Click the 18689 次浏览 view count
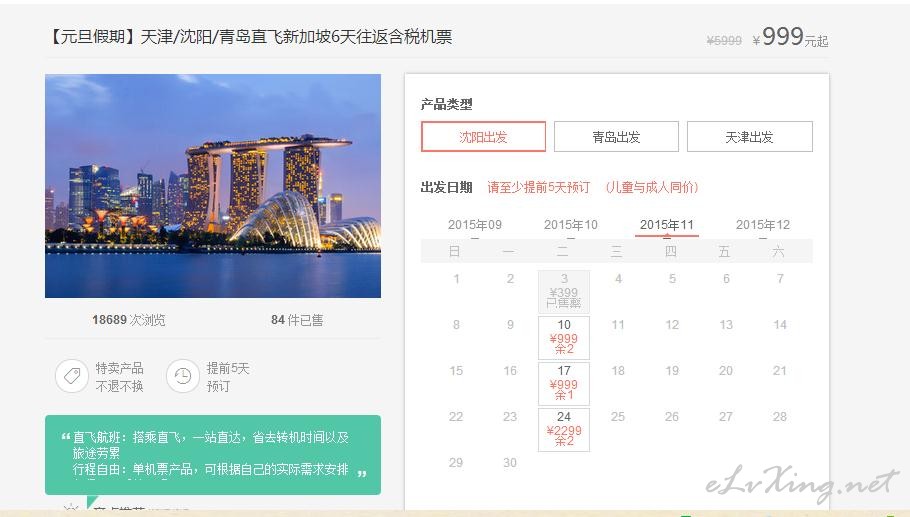The height and width of the screenshot is (517, 910). pos(129,320)
